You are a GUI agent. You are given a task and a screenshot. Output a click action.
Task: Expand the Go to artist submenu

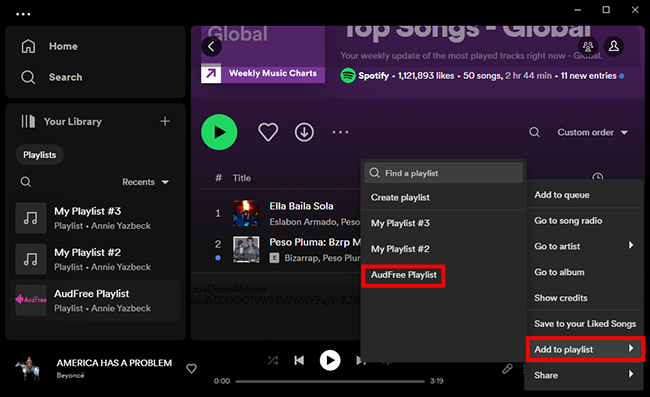[584, 246]
